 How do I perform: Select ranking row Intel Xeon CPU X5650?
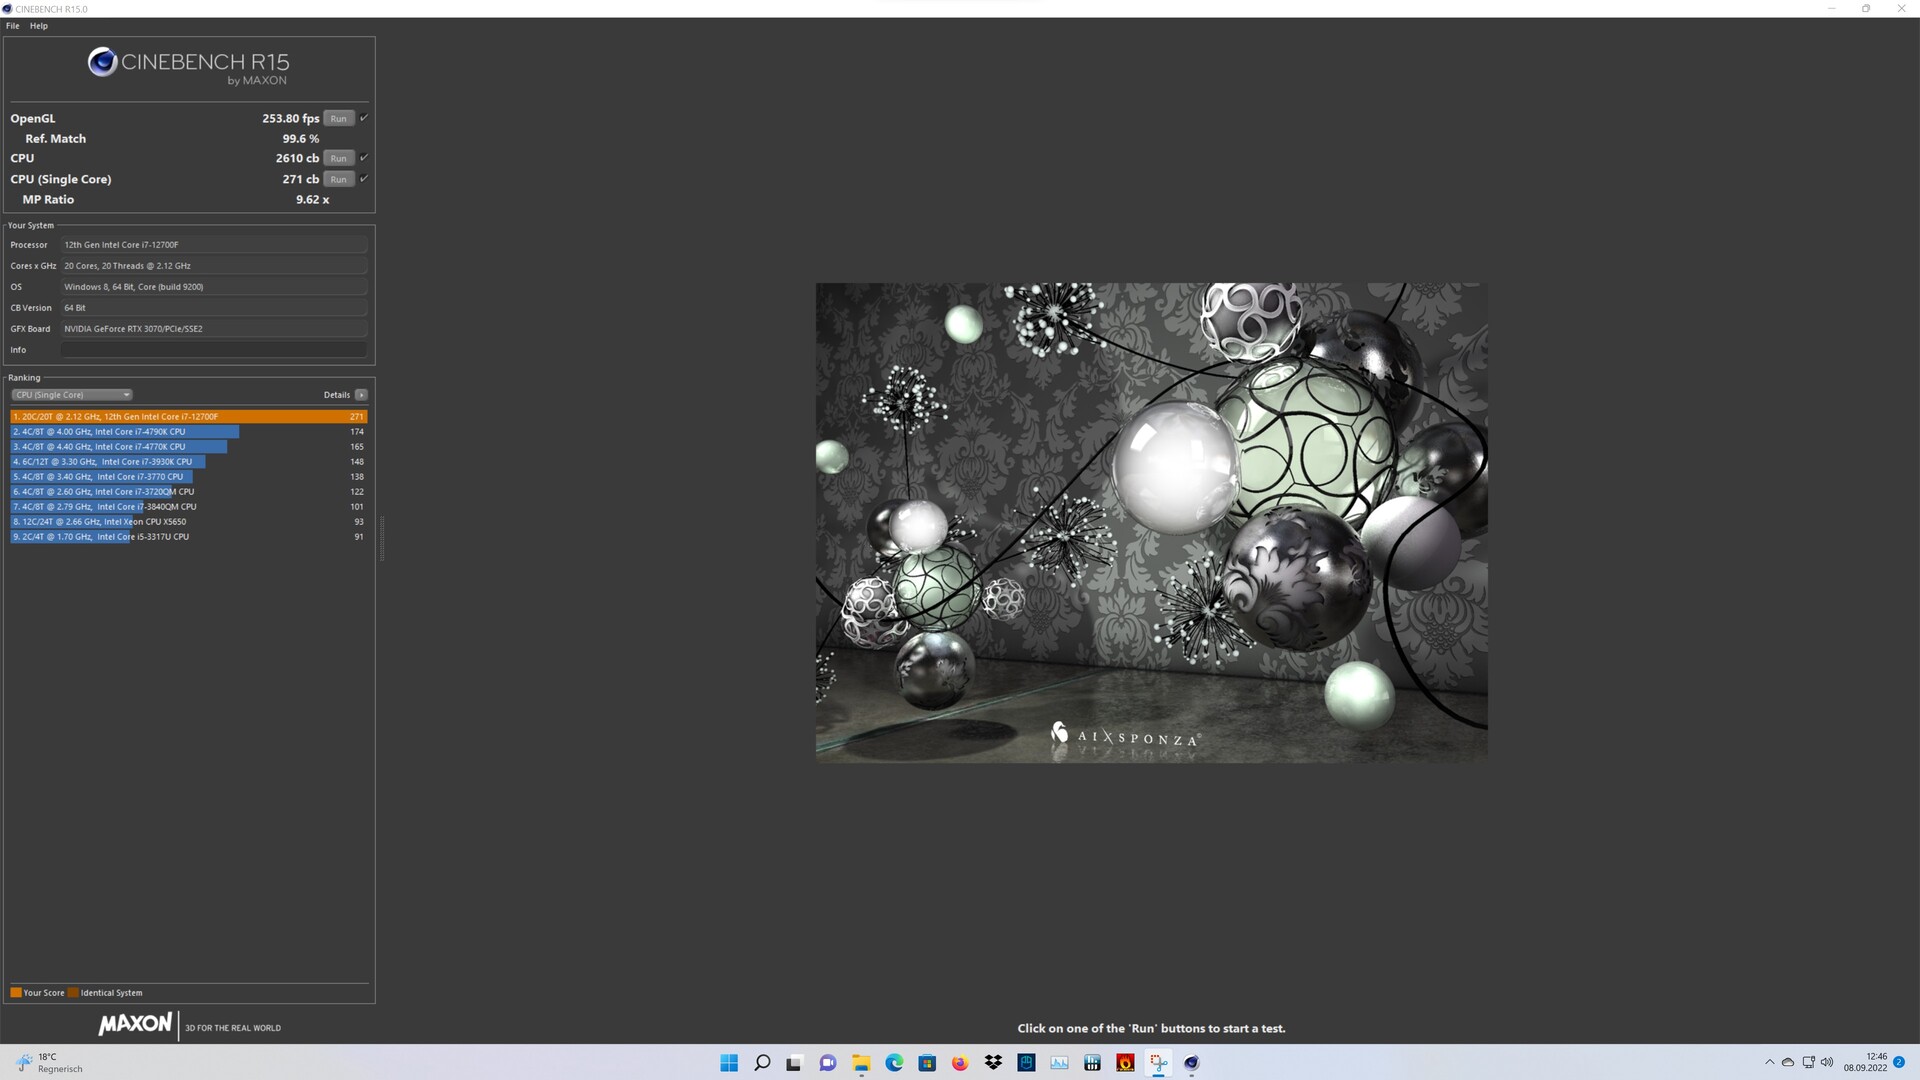(189, 522)
